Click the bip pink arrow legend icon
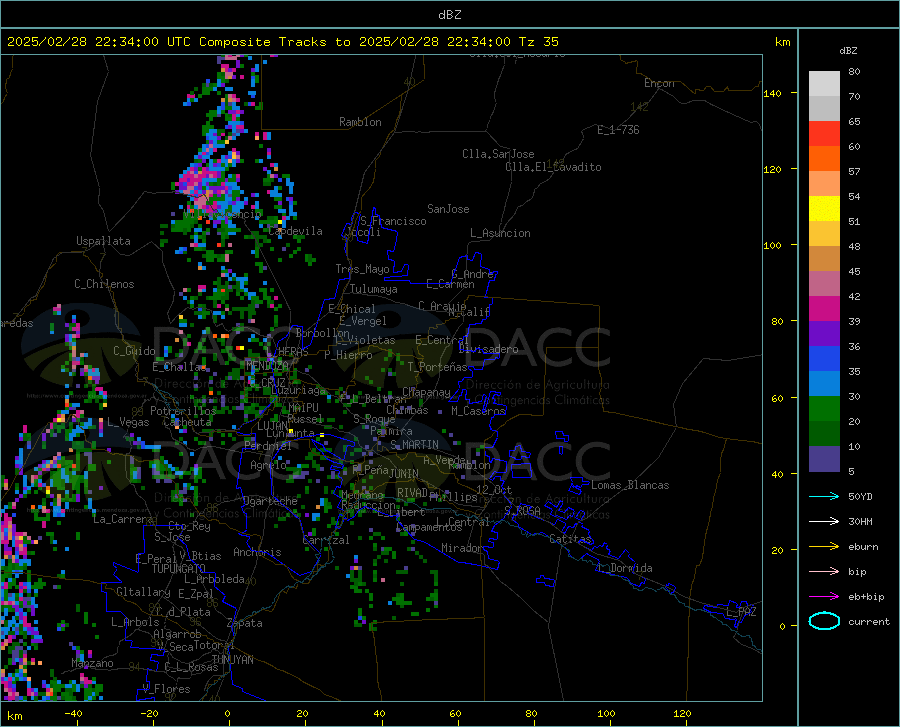Screen dimensions: 900x727 coord(824,572)
